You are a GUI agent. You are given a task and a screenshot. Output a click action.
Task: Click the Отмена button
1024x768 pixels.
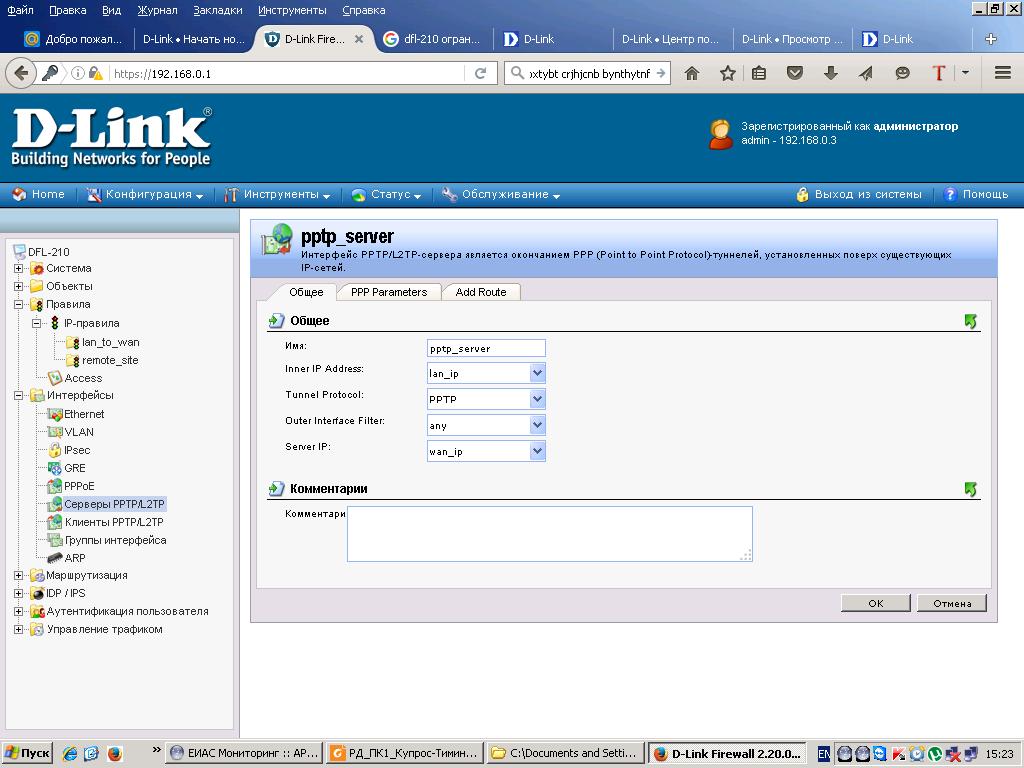point(952,603)
